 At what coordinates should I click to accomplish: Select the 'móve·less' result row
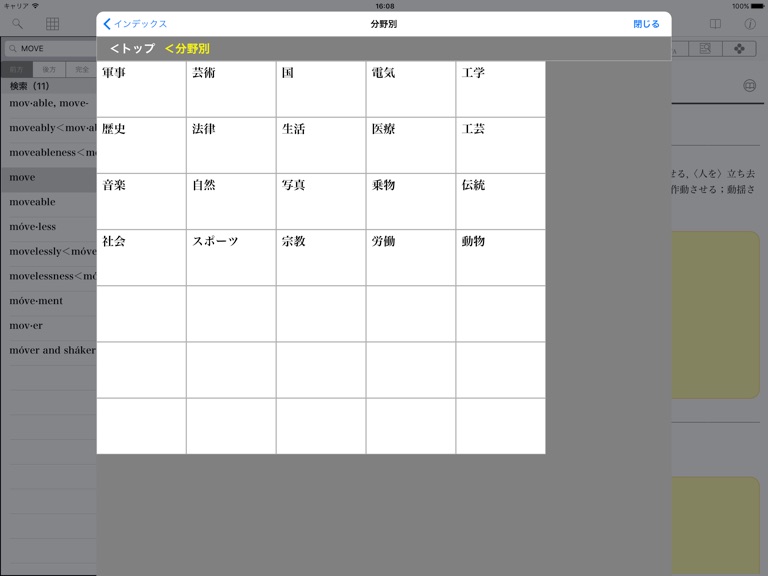(x=48, y=227)
